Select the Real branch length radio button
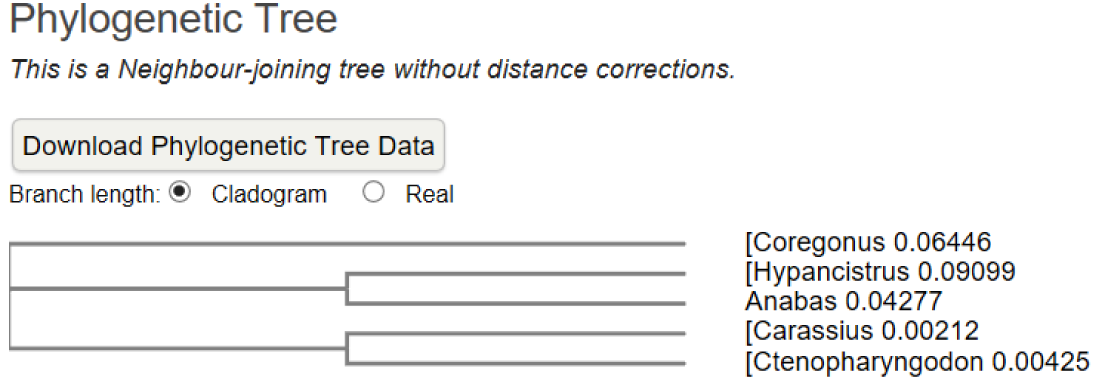 (x=373, y=193)
